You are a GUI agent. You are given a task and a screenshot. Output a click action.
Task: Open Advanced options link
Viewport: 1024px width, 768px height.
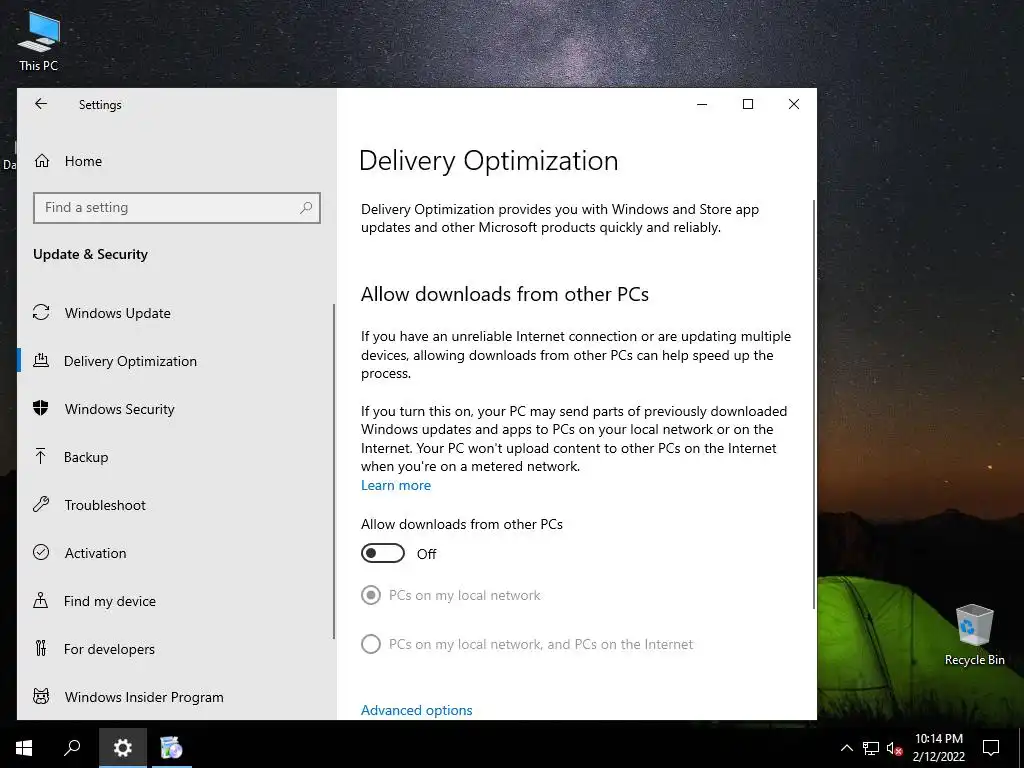[417, 710]
